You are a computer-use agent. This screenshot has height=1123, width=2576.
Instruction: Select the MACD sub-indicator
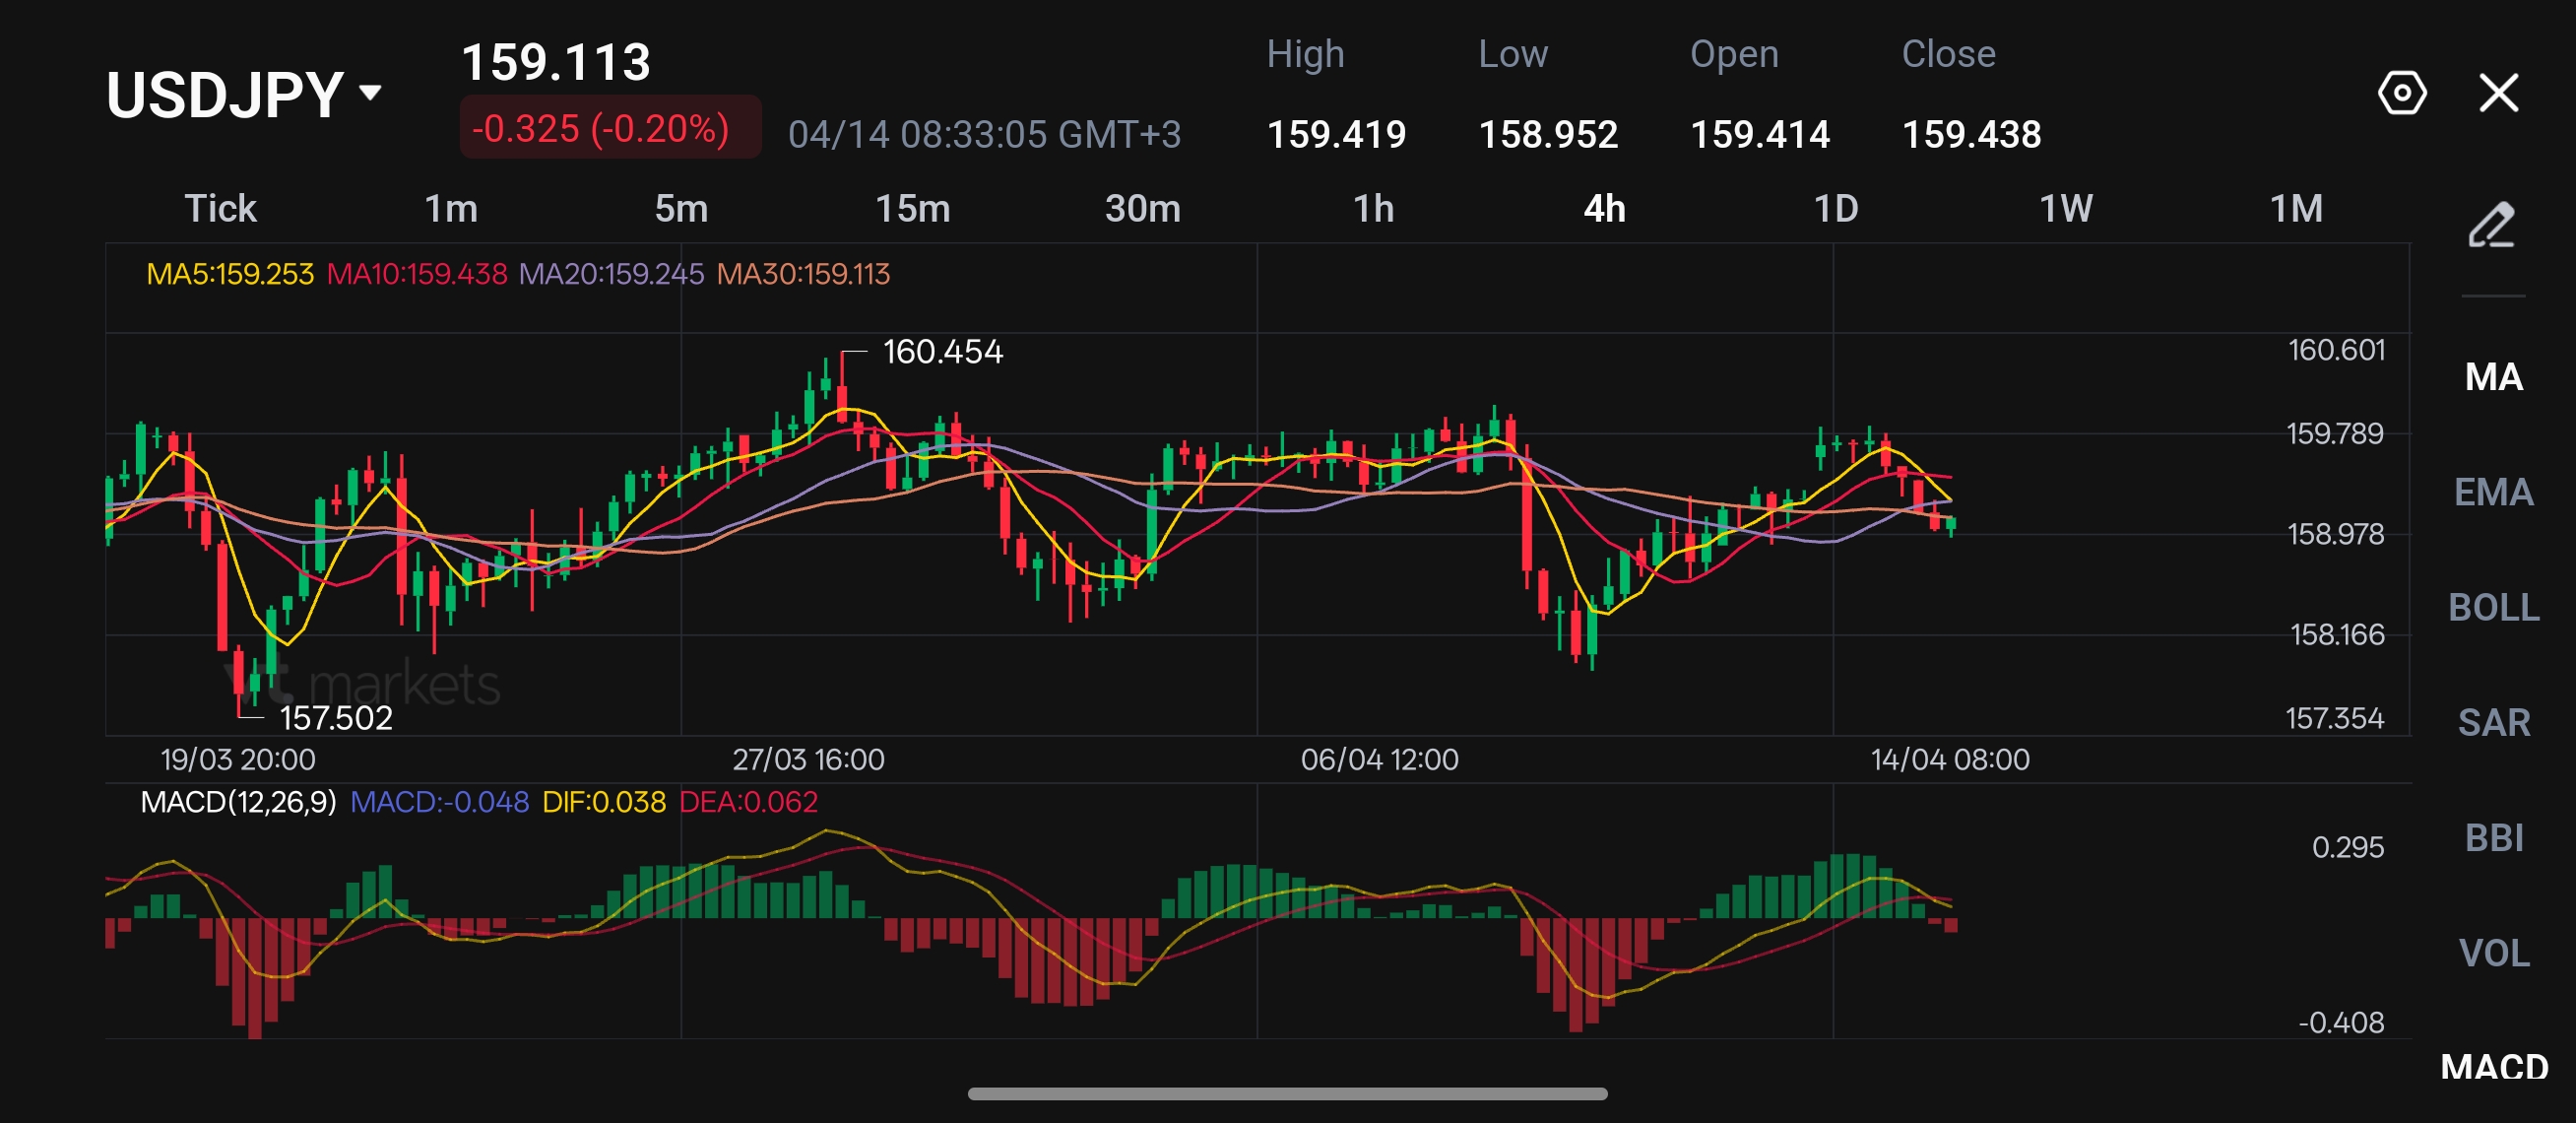click(2493, 1067)
